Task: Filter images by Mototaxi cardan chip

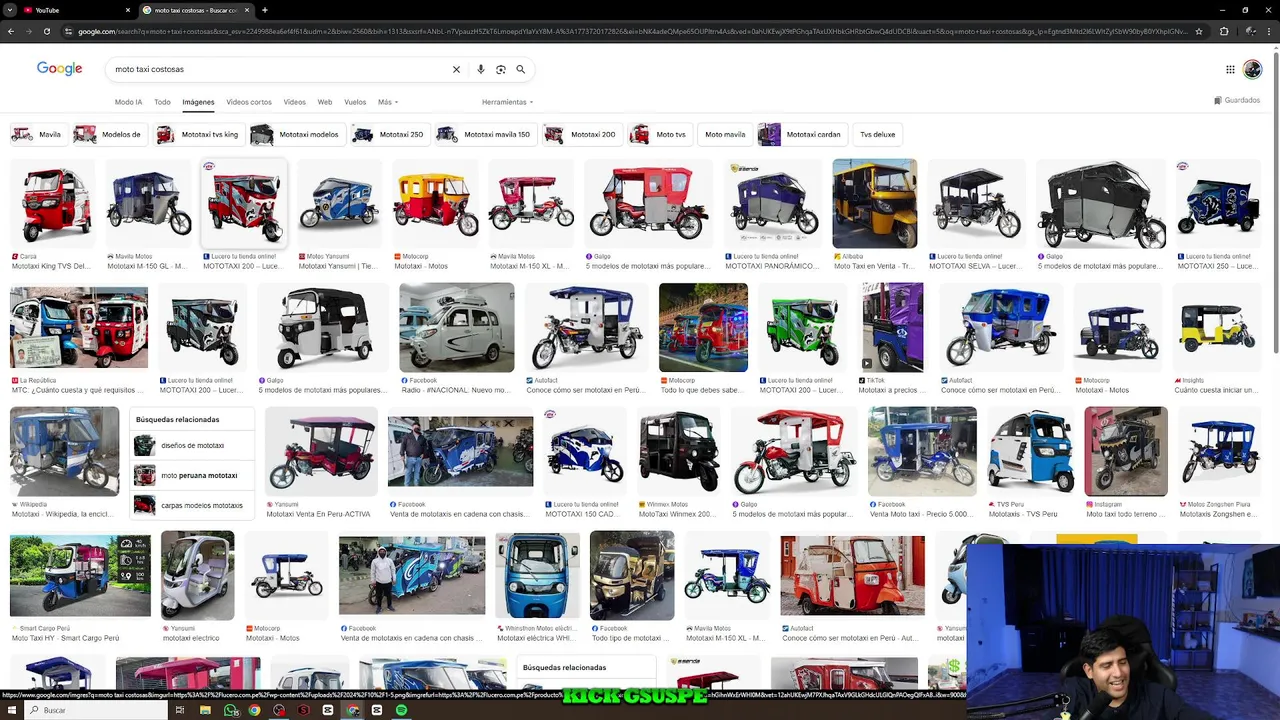Action: (802, 134)
